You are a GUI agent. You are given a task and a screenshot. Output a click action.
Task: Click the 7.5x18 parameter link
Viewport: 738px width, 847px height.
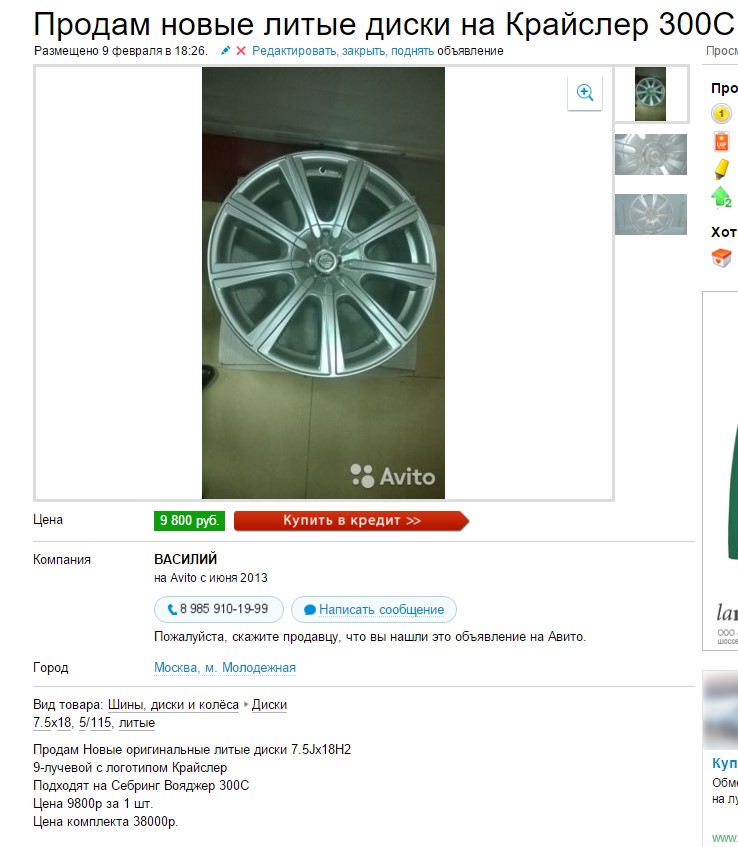pyautogui.click(x=52, y=723)
